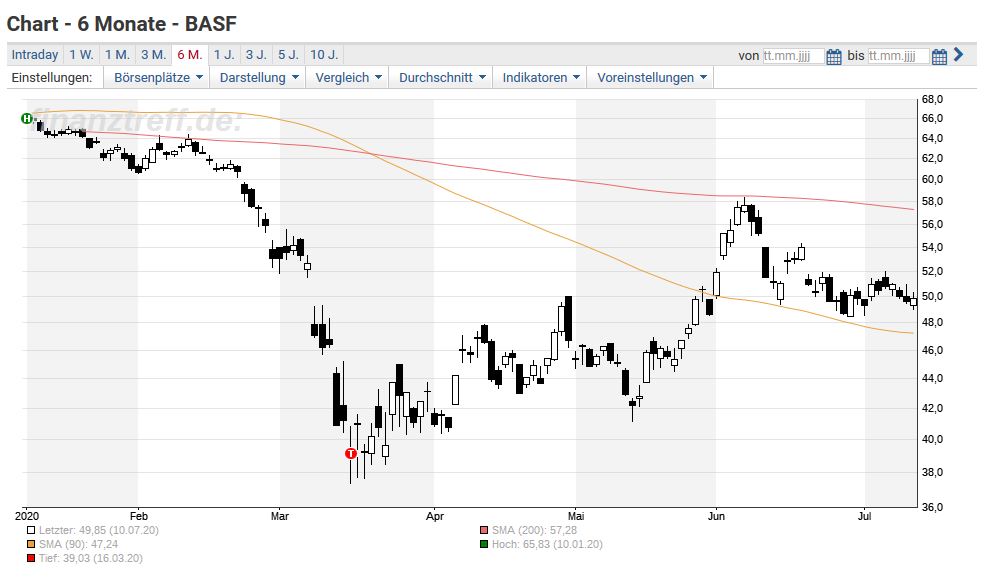Open the 'bis' date calendar picker icon
989x577 pixels.
939,57
